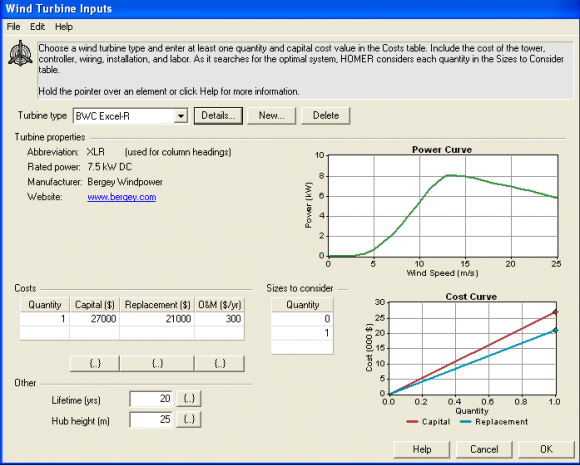This screenshot has height=466, width=580.
Task: Click the Cancel button
Action: pyautogui.click(x=484, y=449)
